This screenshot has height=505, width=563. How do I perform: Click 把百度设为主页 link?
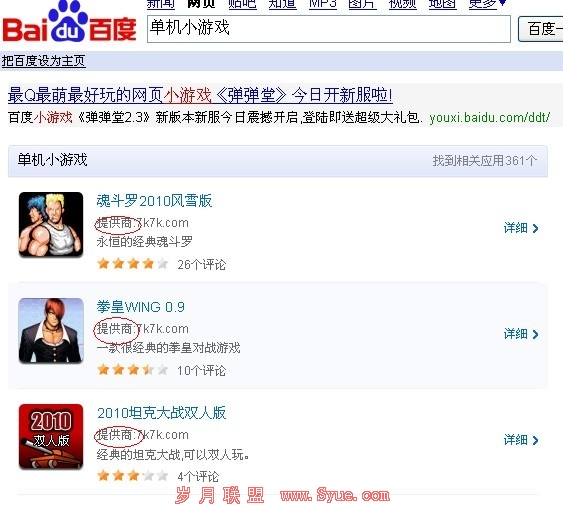43,61
